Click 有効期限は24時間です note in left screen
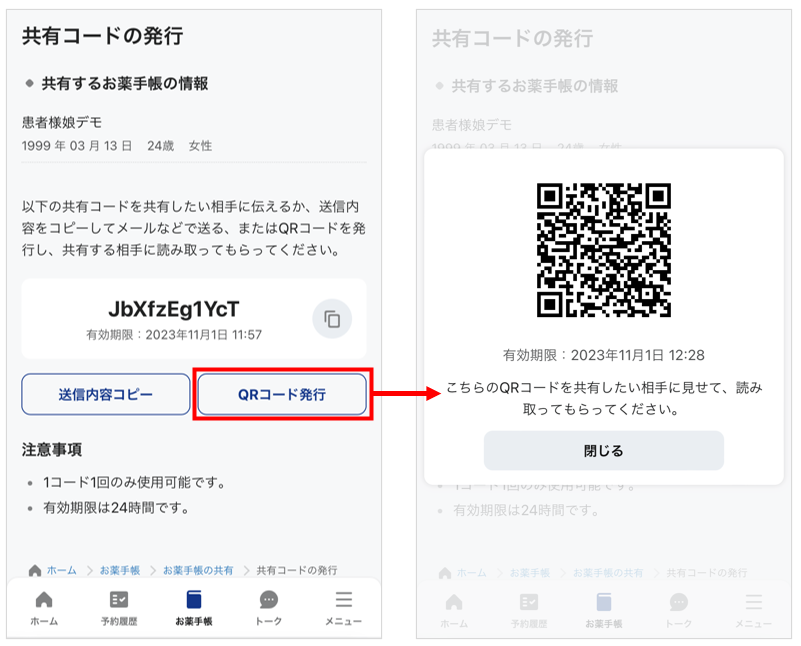Screen dimensions: 801x646 pos(116,508)
